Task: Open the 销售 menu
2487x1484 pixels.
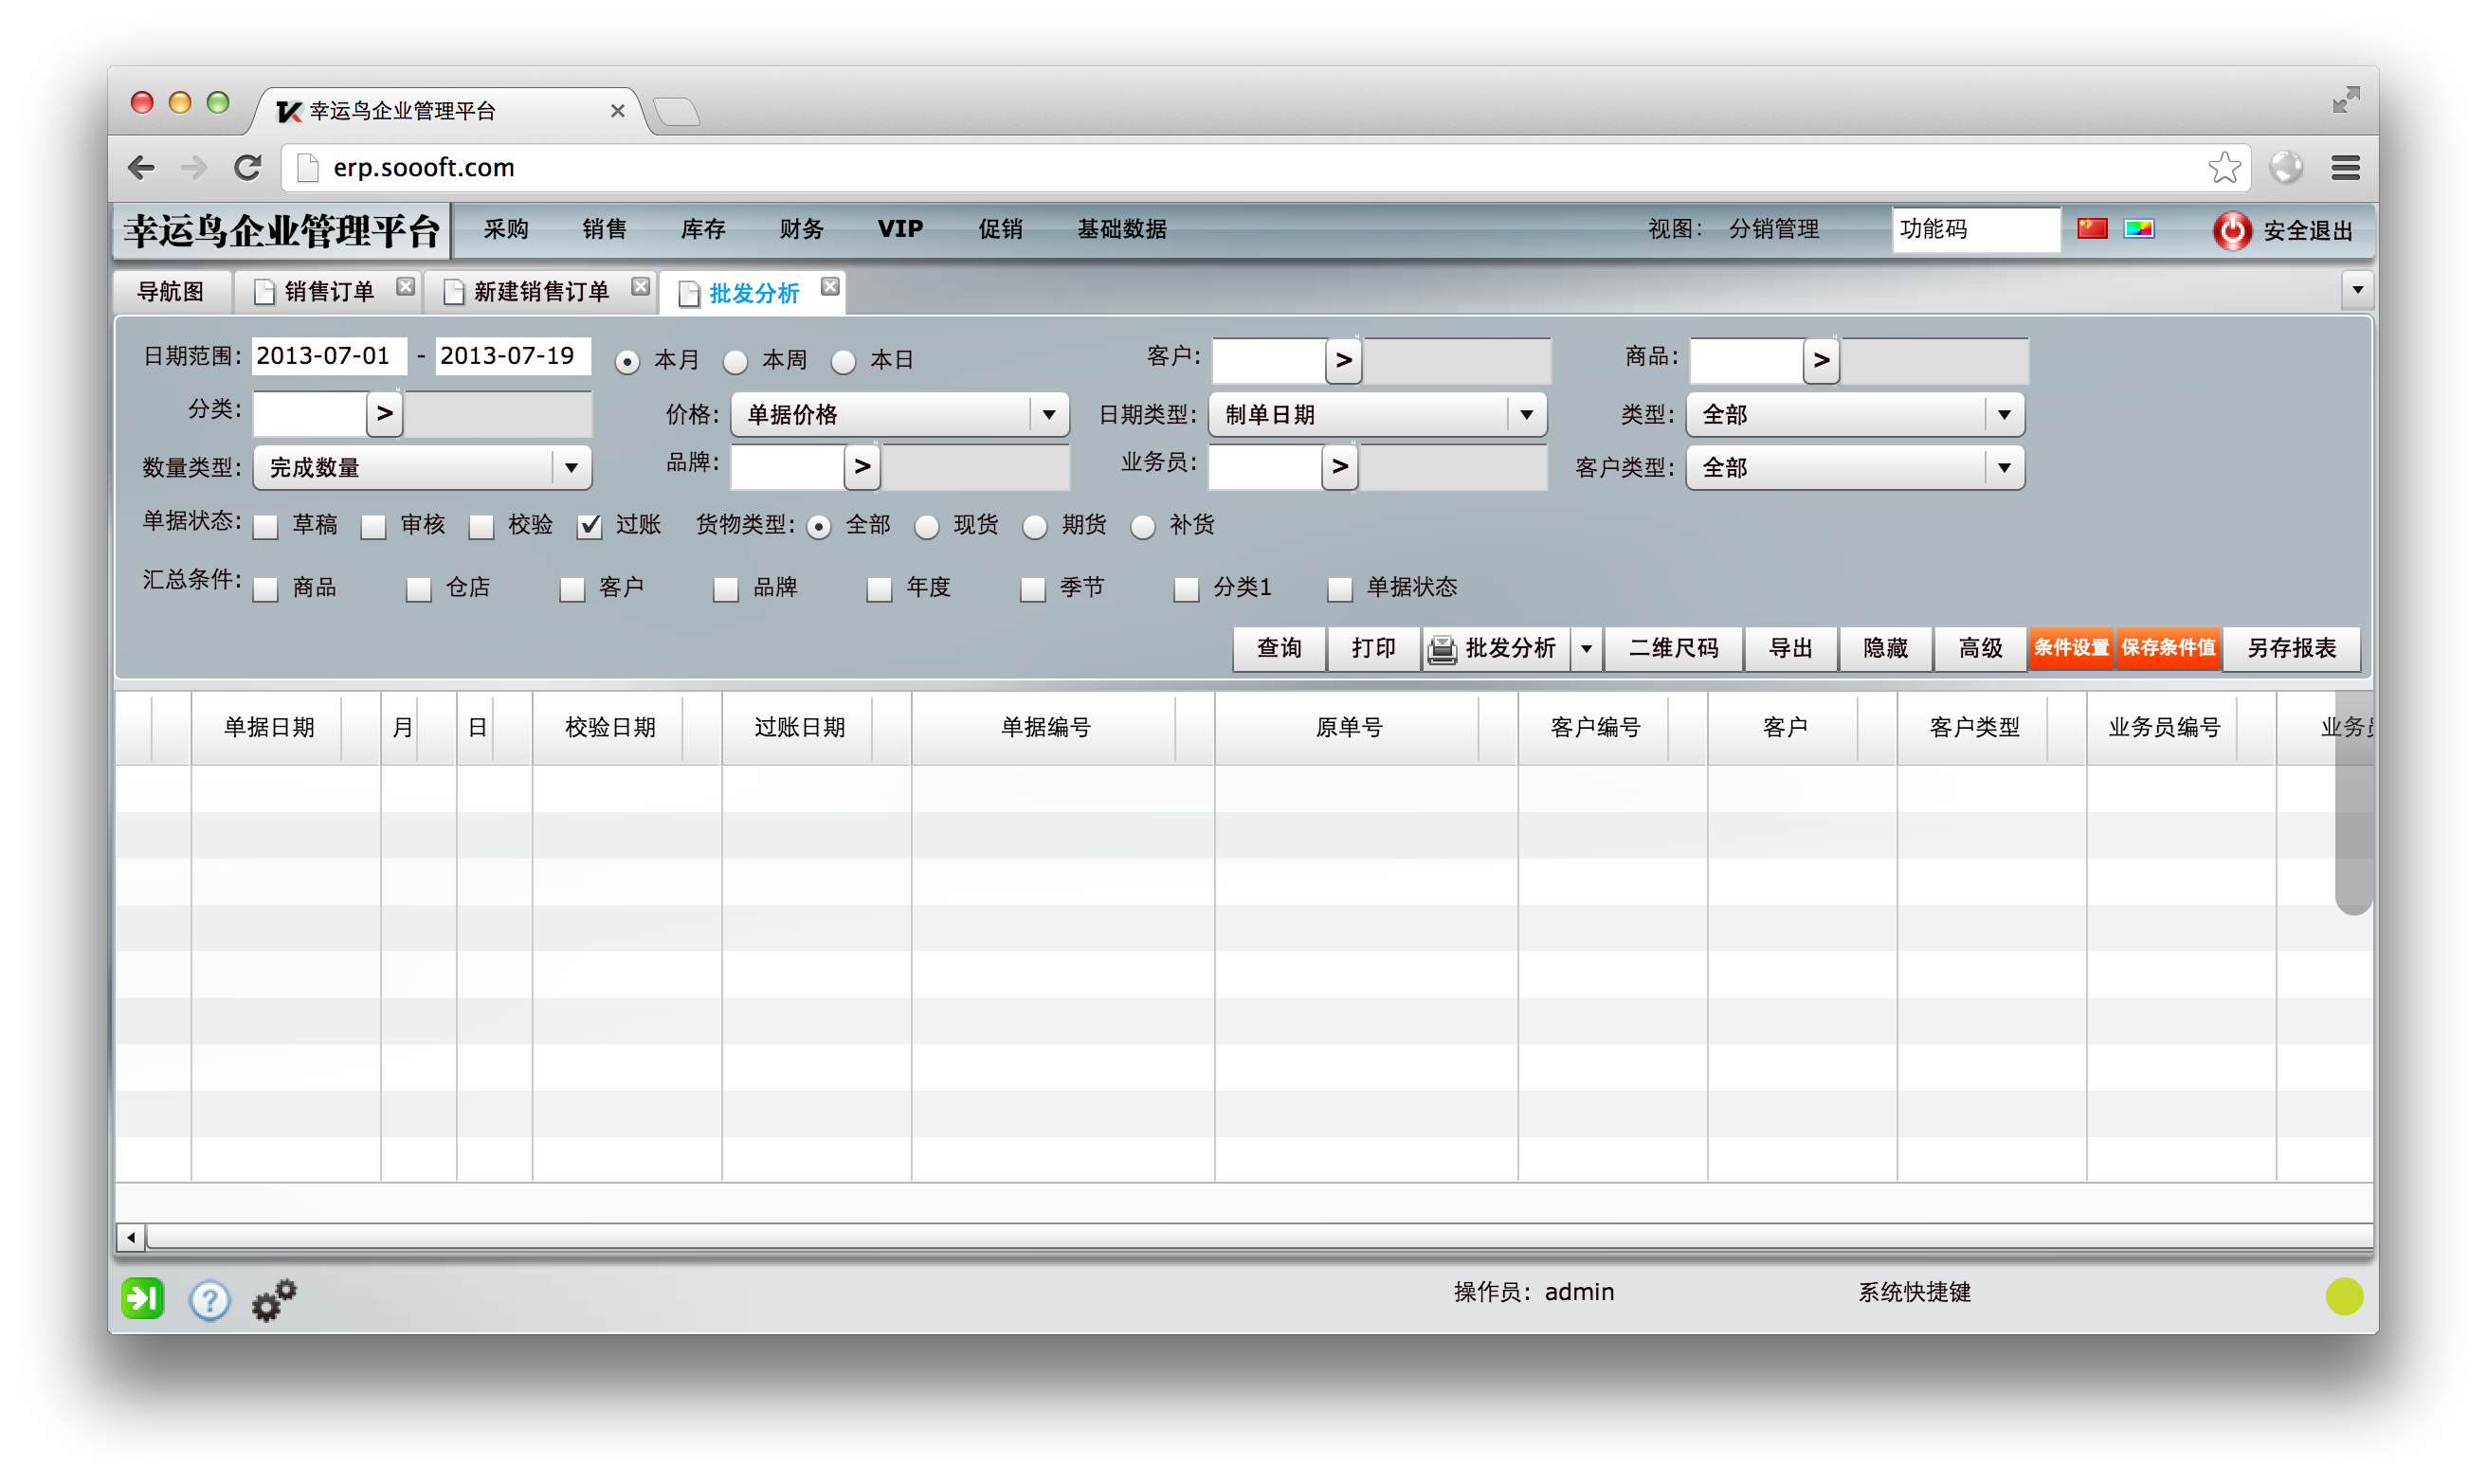Action: point(604,229)
